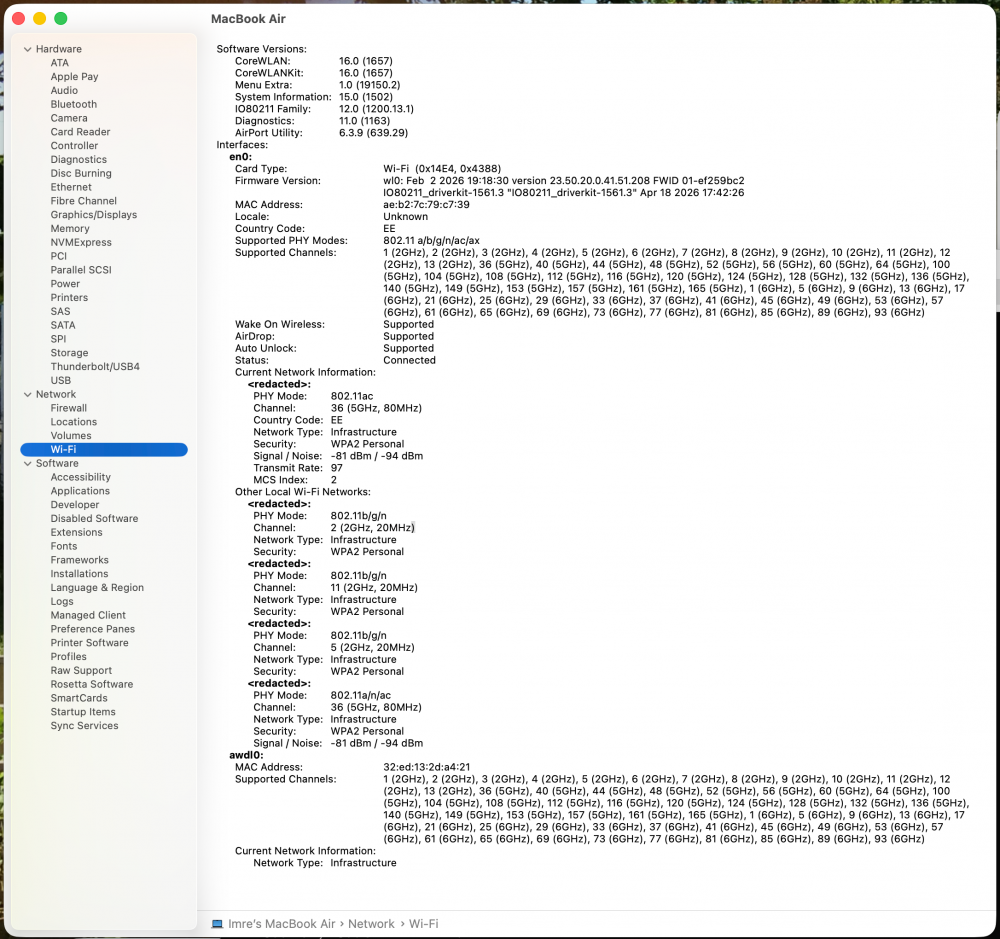Open the Camera hardware entry
Image resolution: width=1000 pixels, height=939 pixels.
coord(69,118)
